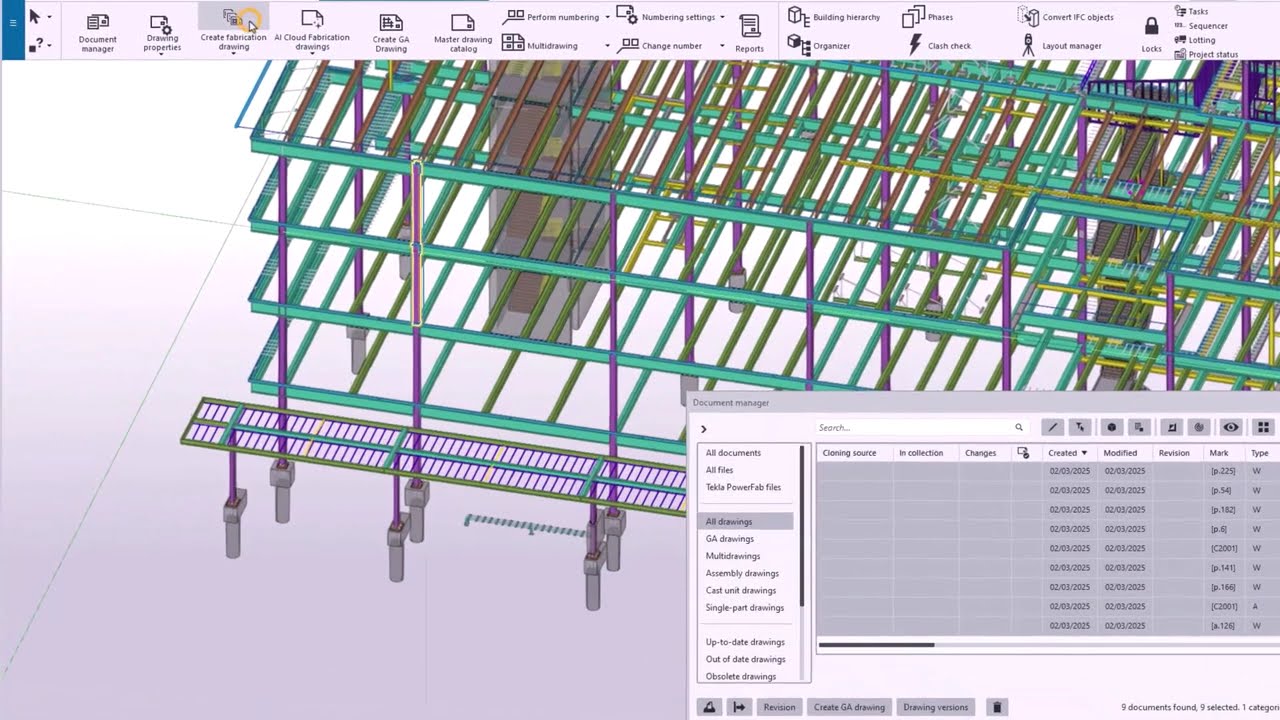Select All files category
This screenshot has height=720, width=1280.
(719, 470)
